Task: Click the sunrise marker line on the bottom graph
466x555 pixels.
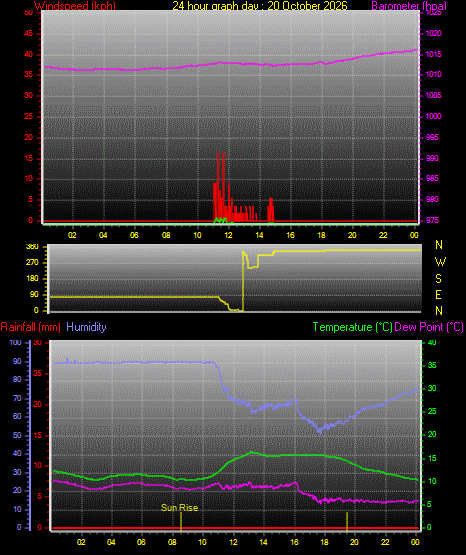Action: click(181, 522)
